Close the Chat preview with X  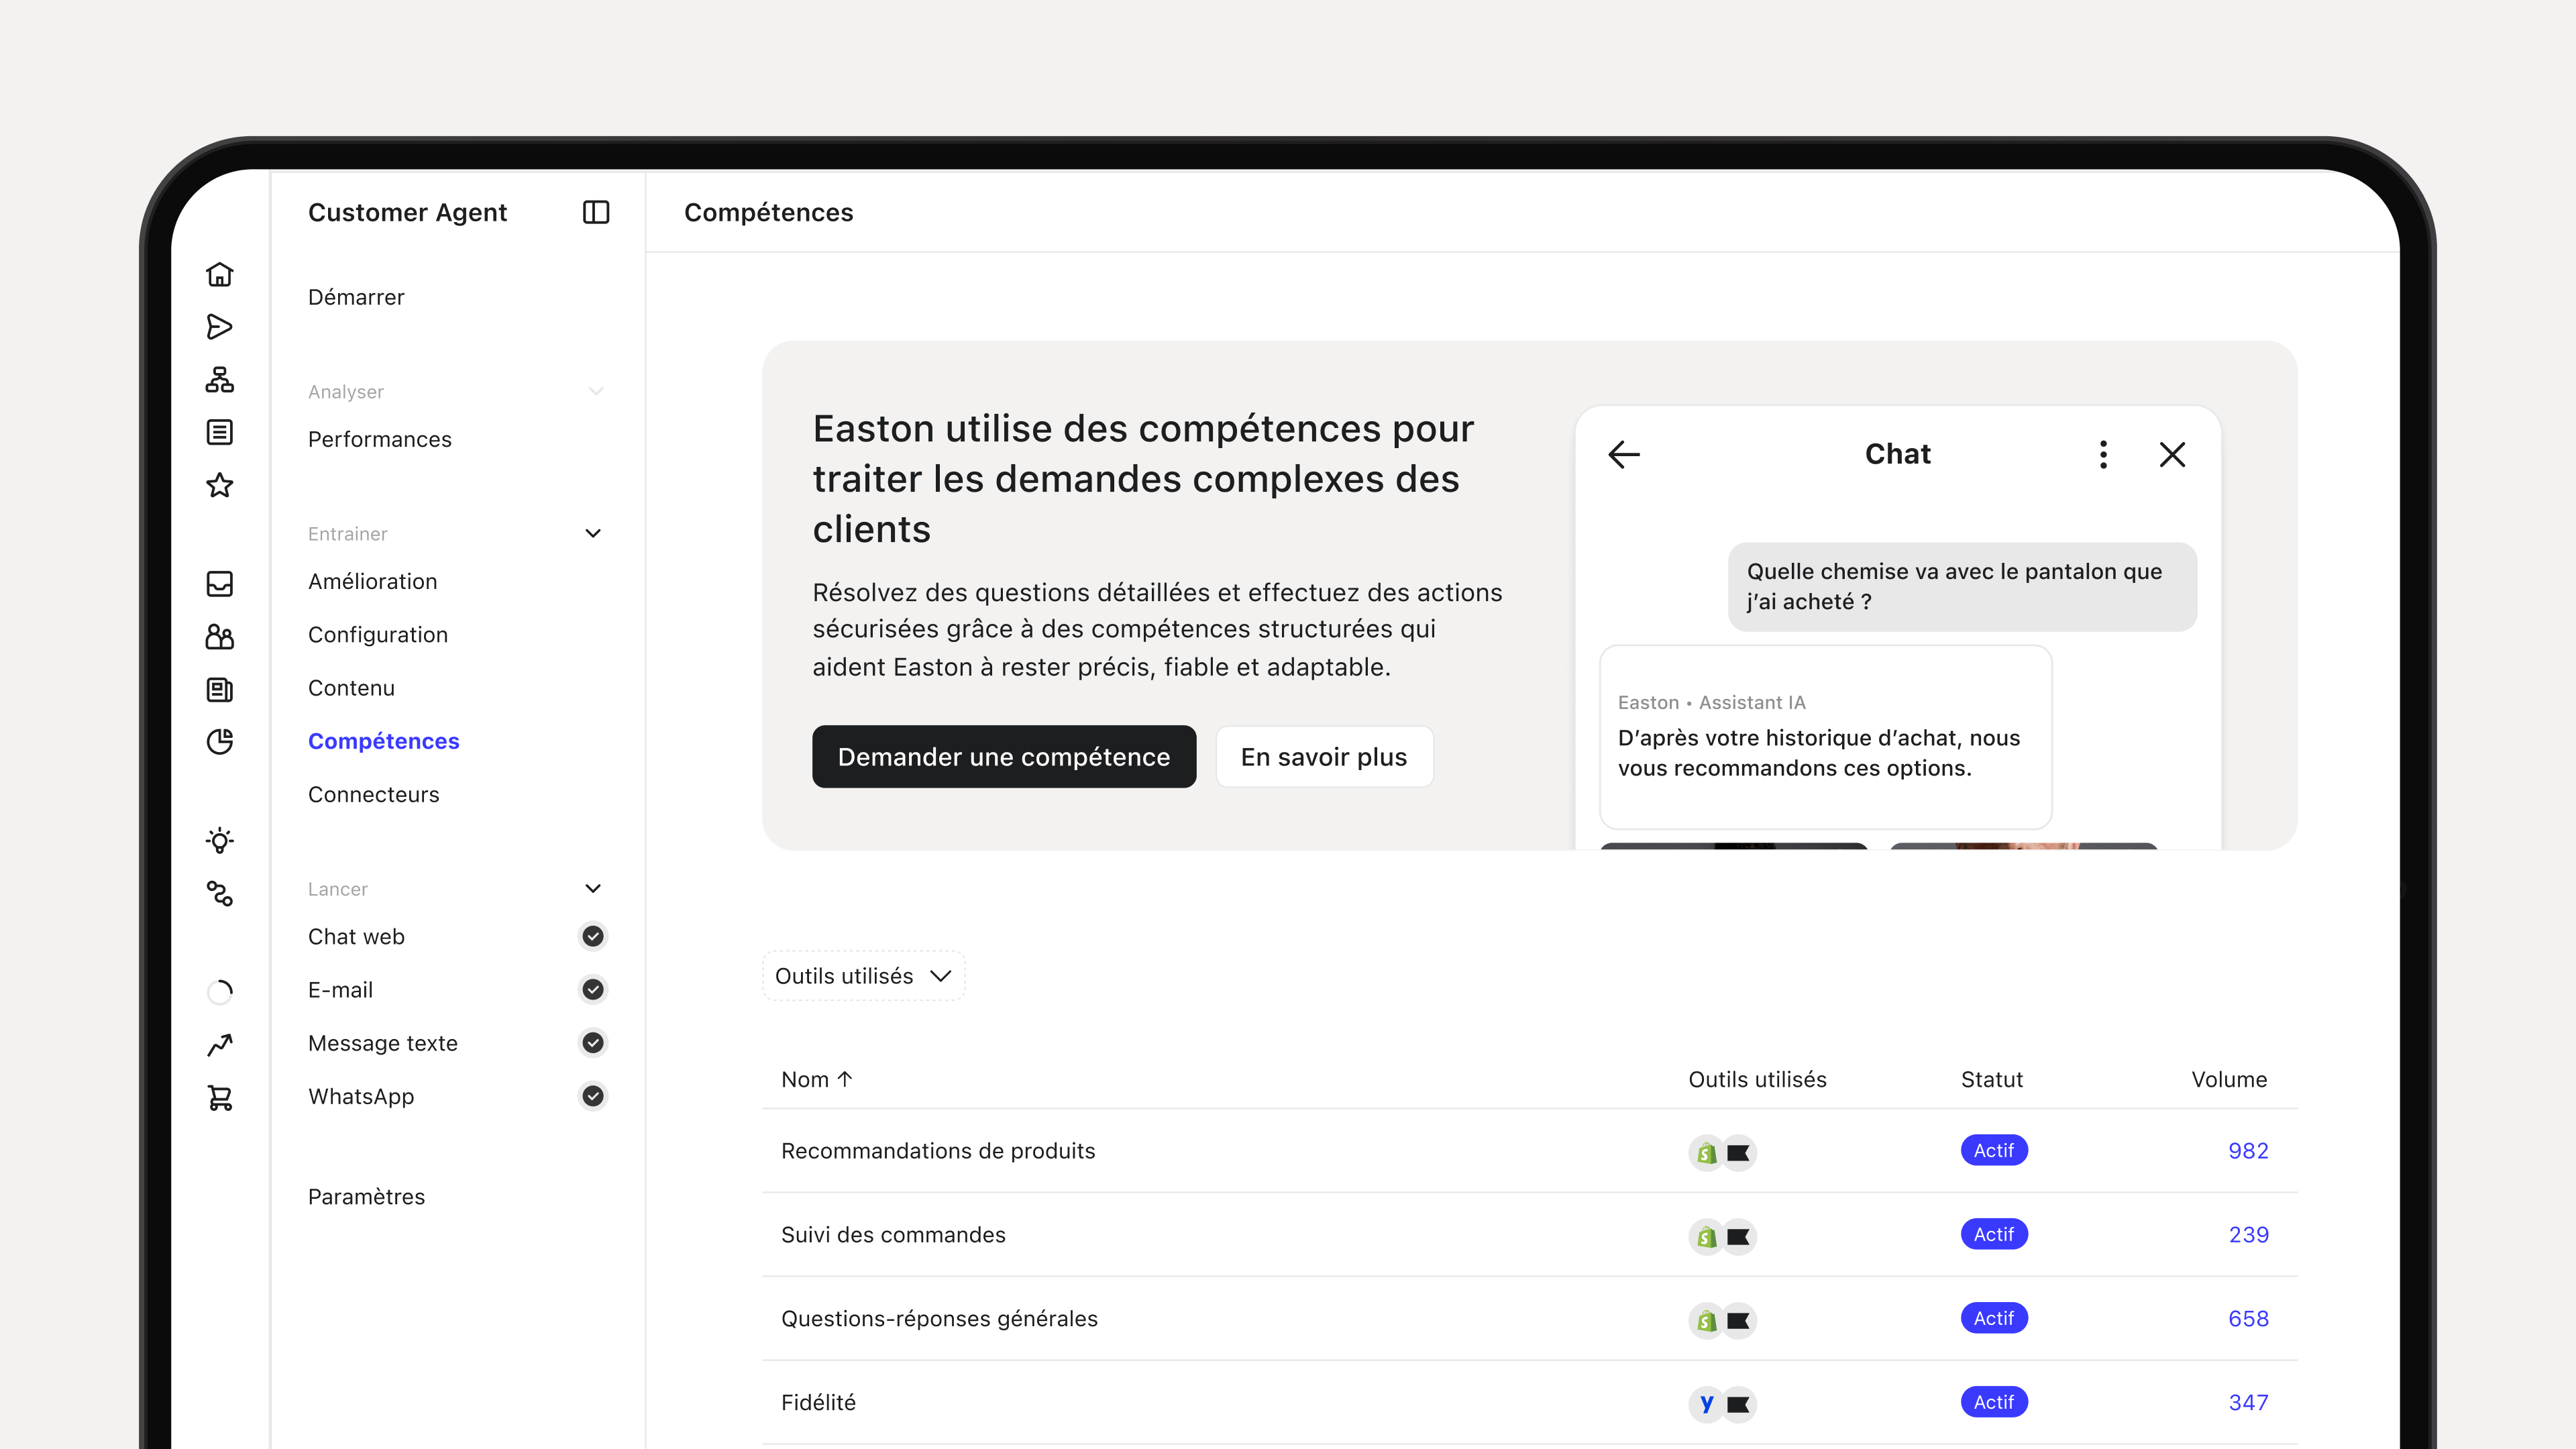click(2172, 454)
